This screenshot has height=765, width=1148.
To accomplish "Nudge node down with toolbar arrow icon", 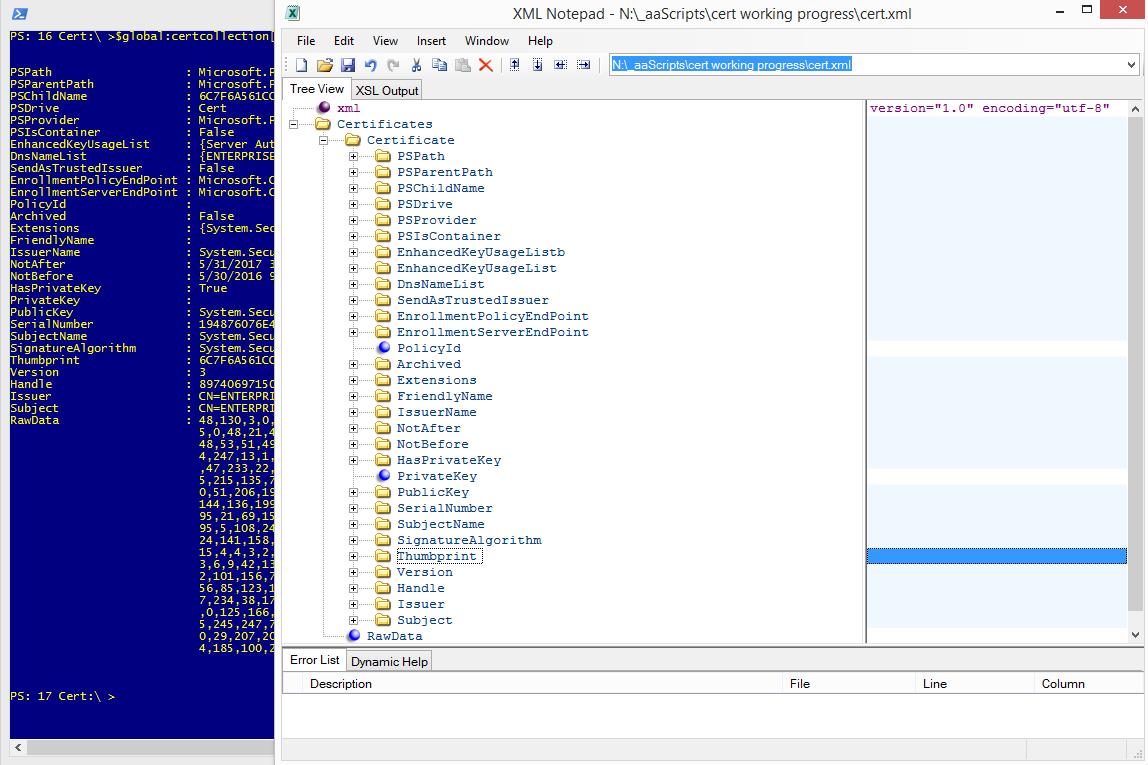I will 537,65.
